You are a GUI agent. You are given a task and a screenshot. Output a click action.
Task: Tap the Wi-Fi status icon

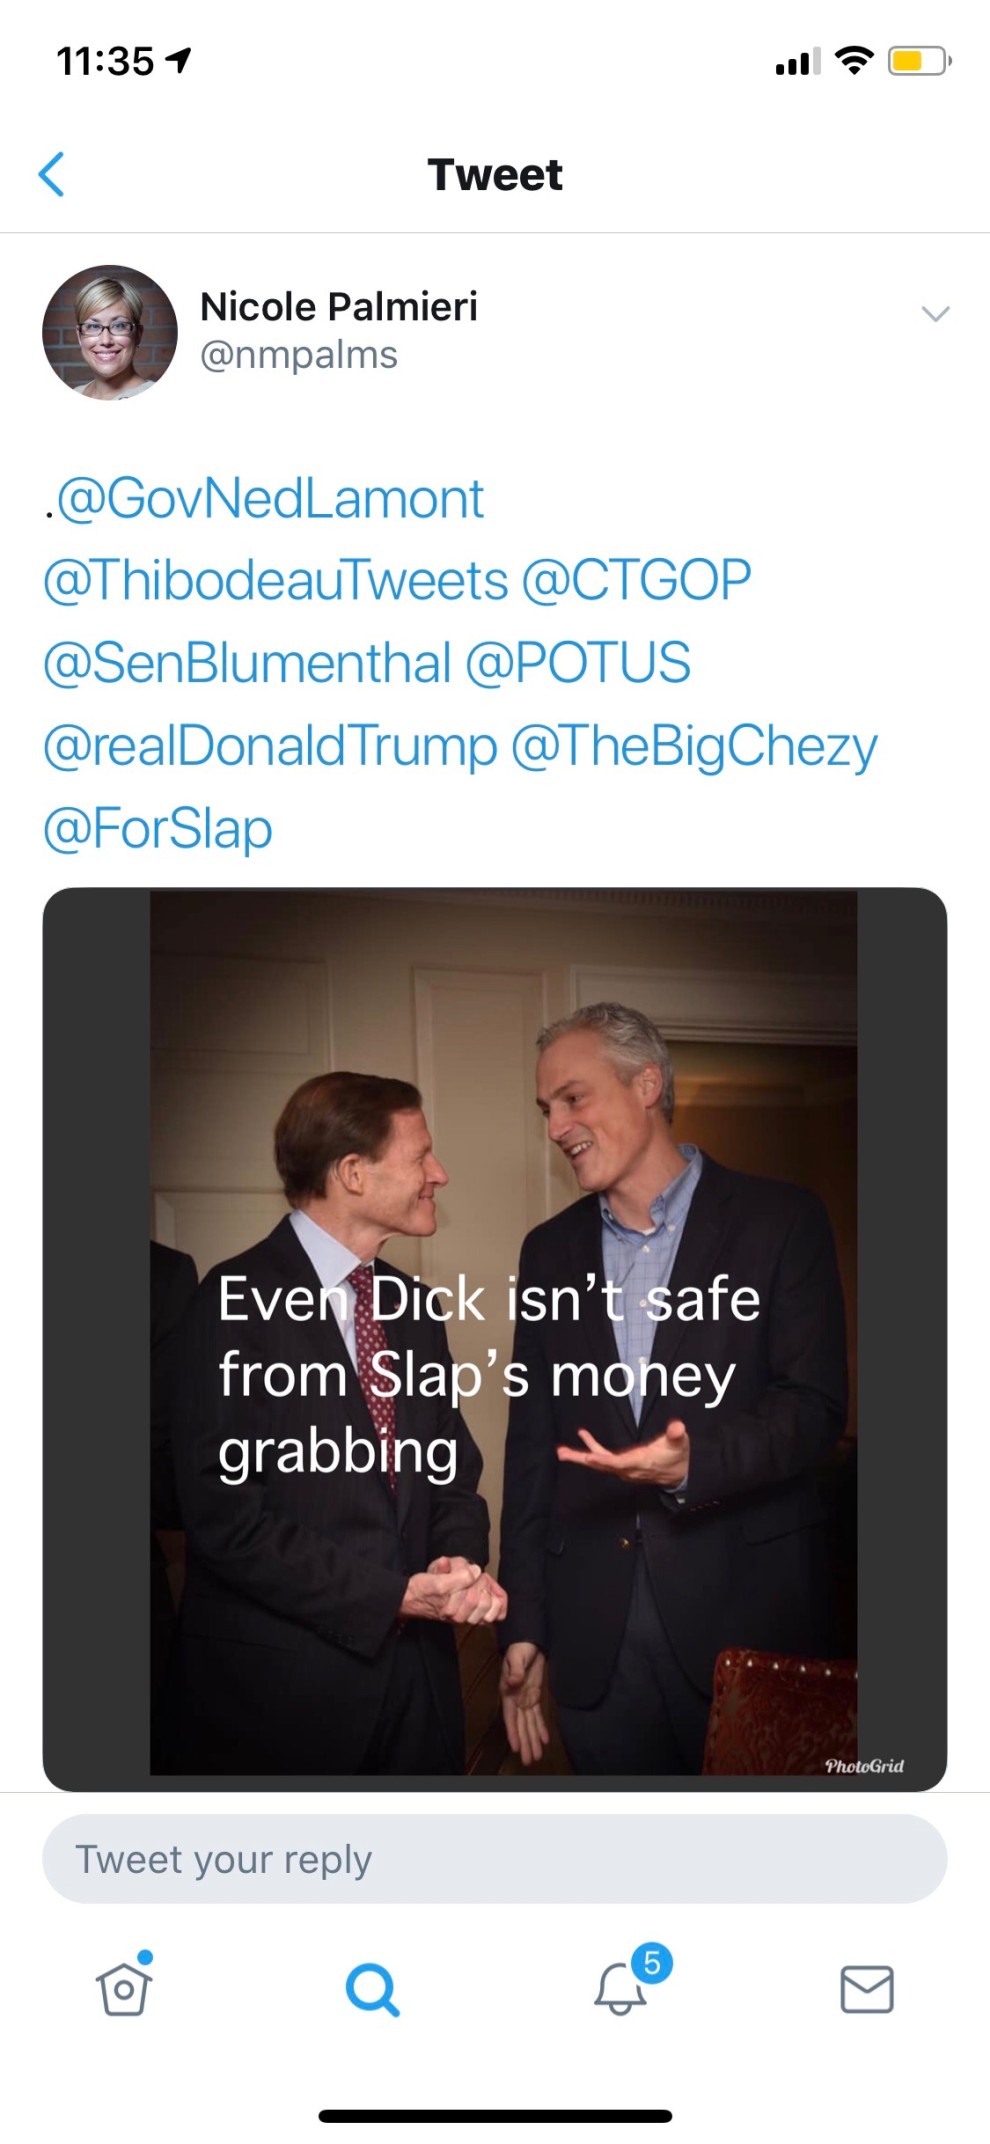[x=853, y=61]
